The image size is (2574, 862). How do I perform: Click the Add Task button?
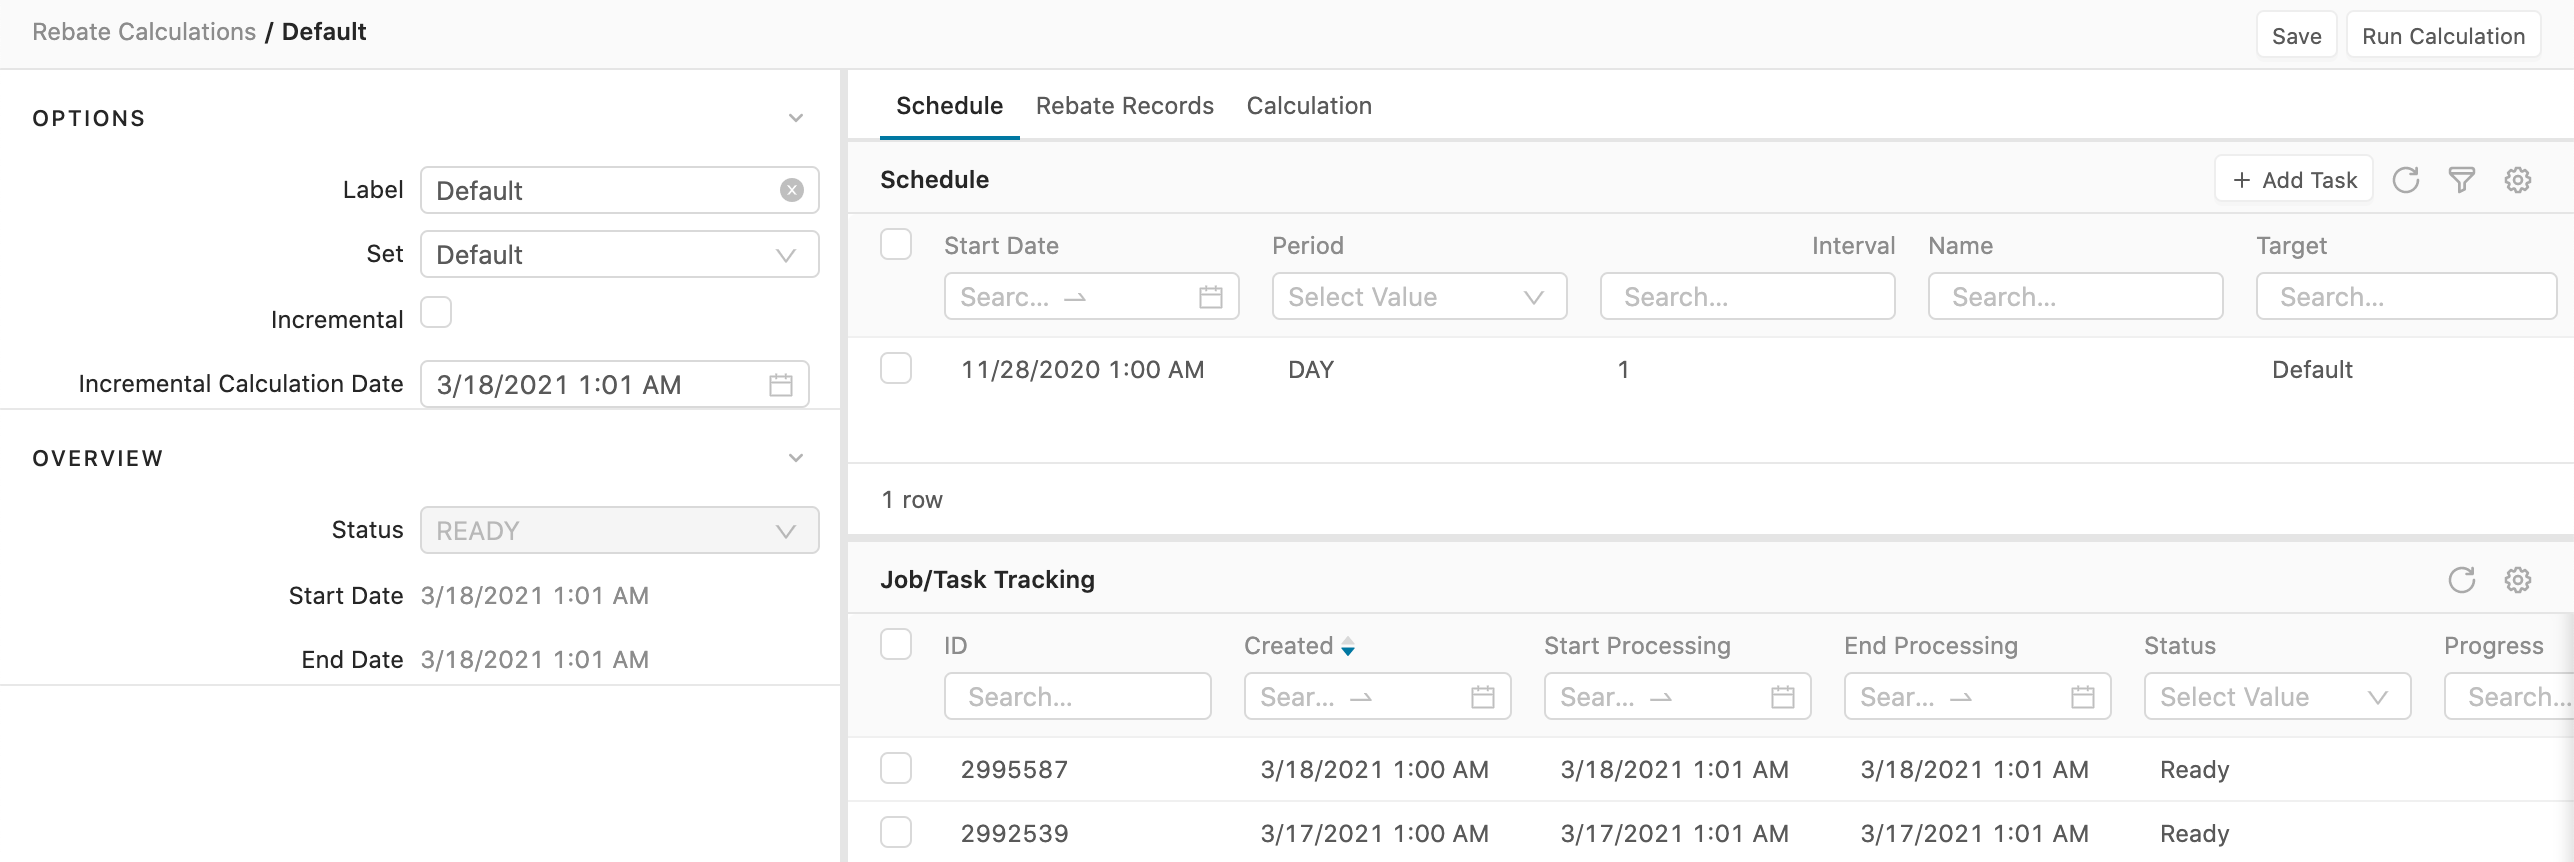(2294, 180)
